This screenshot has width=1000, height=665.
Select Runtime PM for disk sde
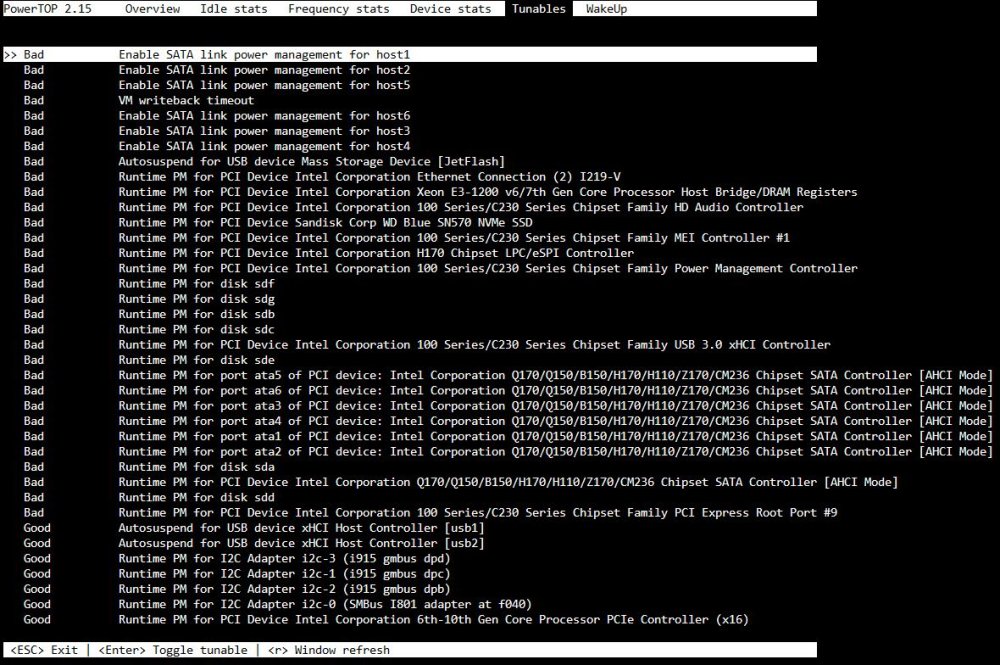(x=149, y=361)
